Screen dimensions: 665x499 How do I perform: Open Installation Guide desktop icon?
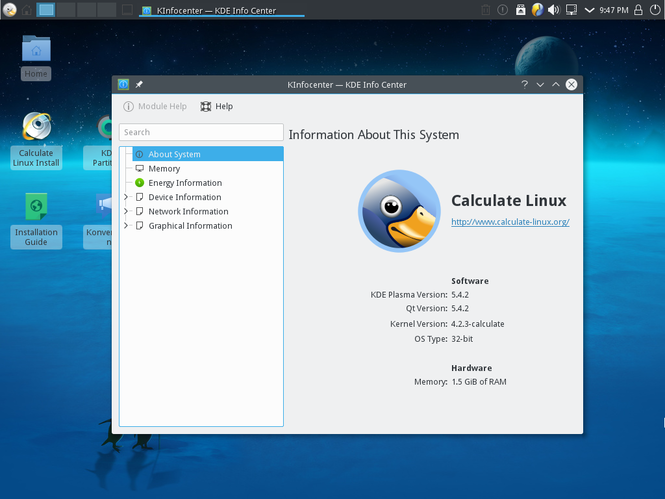click(x=36, y=220)
